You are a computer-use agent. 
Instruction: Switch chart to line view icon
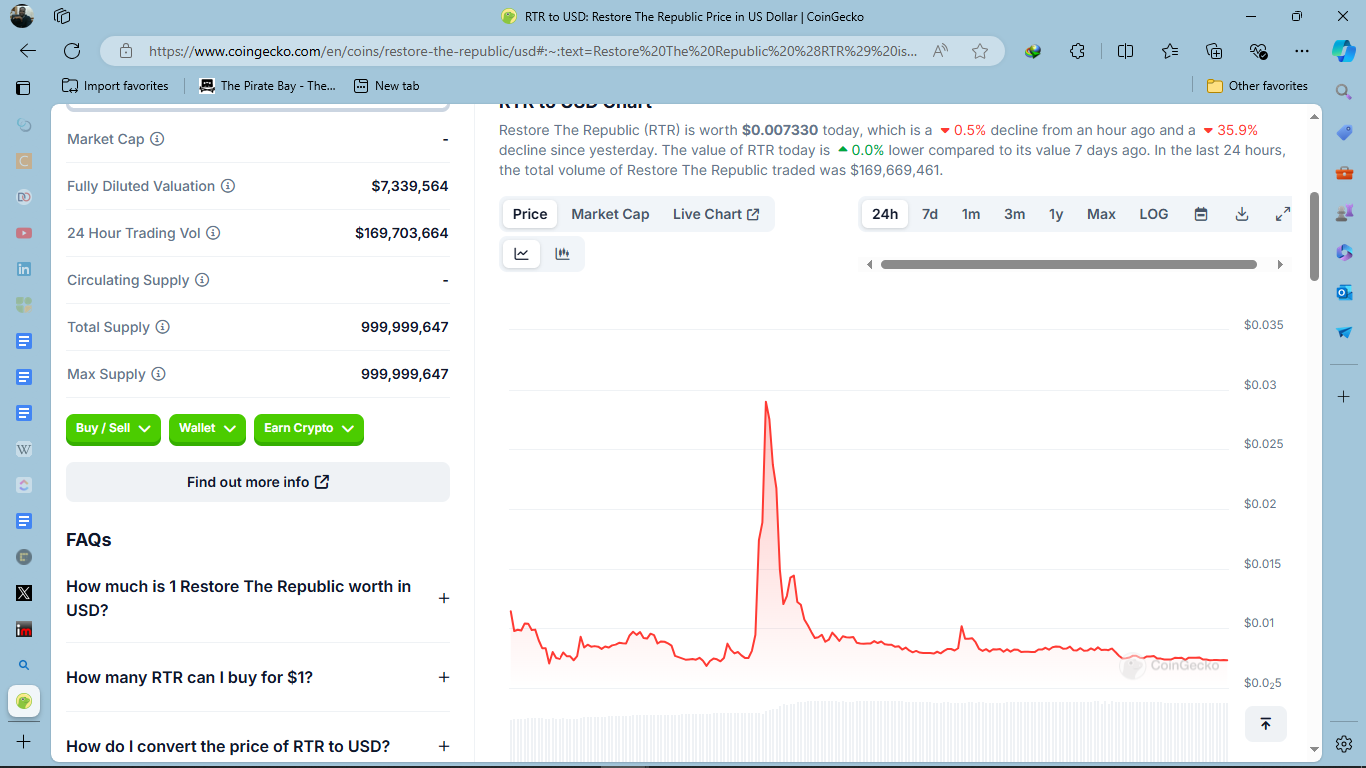(x=521, y=254)
